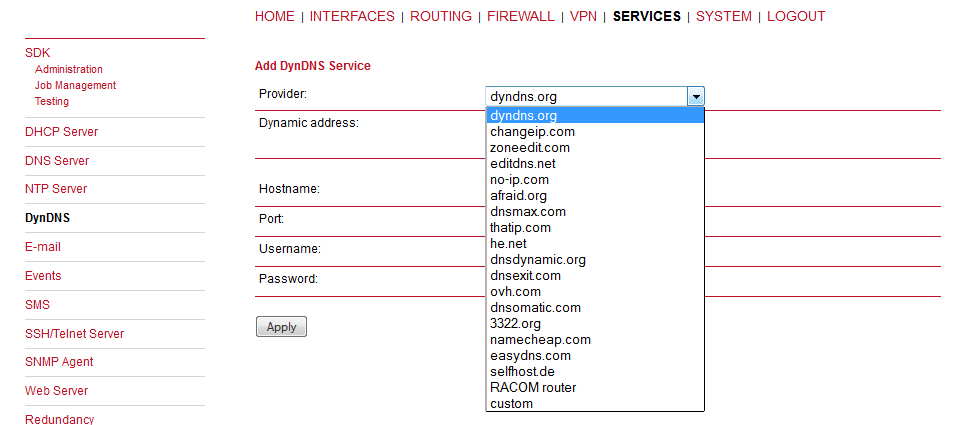Select thatip.com provider option
Image resolution: width=965 pixels, height=425 pixels.
point(595,228)
